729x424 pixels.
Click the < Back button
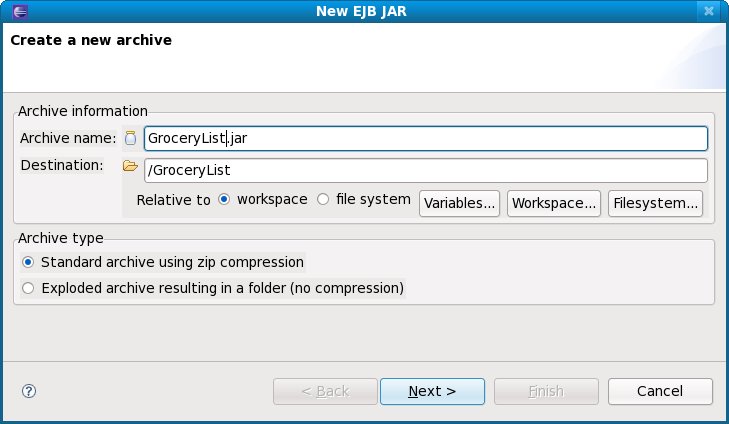[325, 391]
